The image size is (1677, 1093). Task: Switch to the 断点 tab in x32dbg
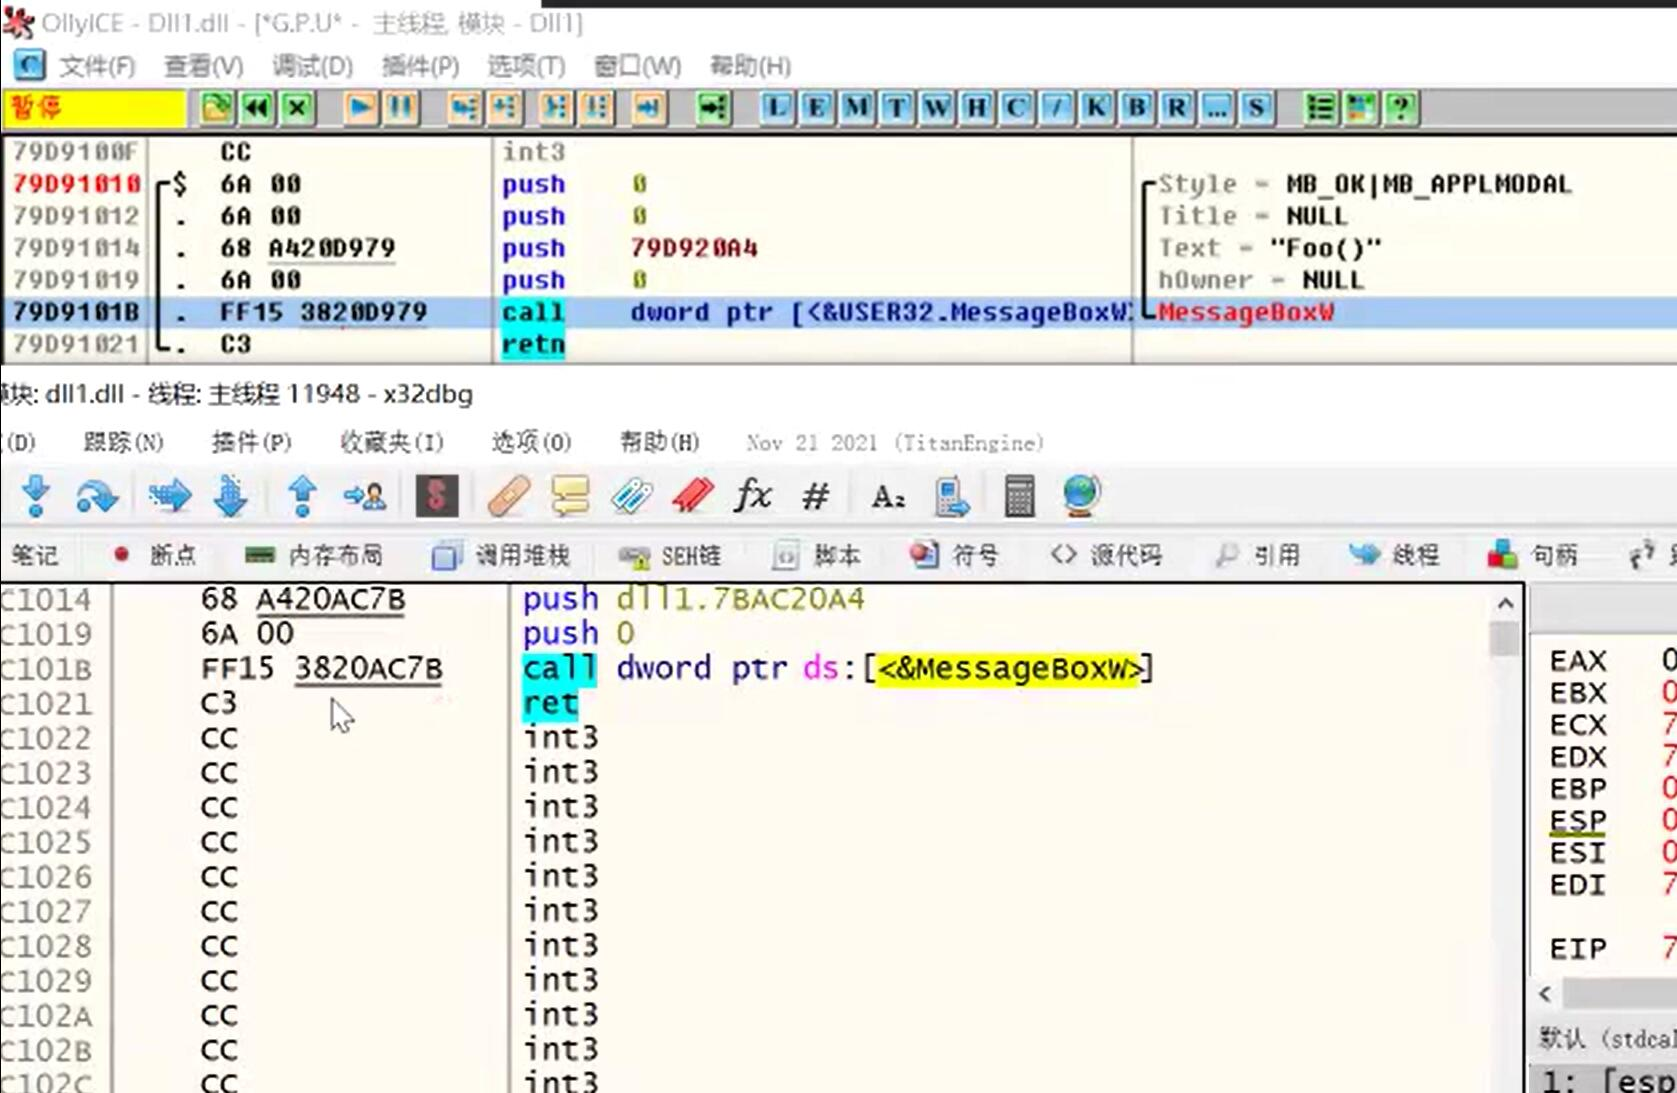click(155, 555)
